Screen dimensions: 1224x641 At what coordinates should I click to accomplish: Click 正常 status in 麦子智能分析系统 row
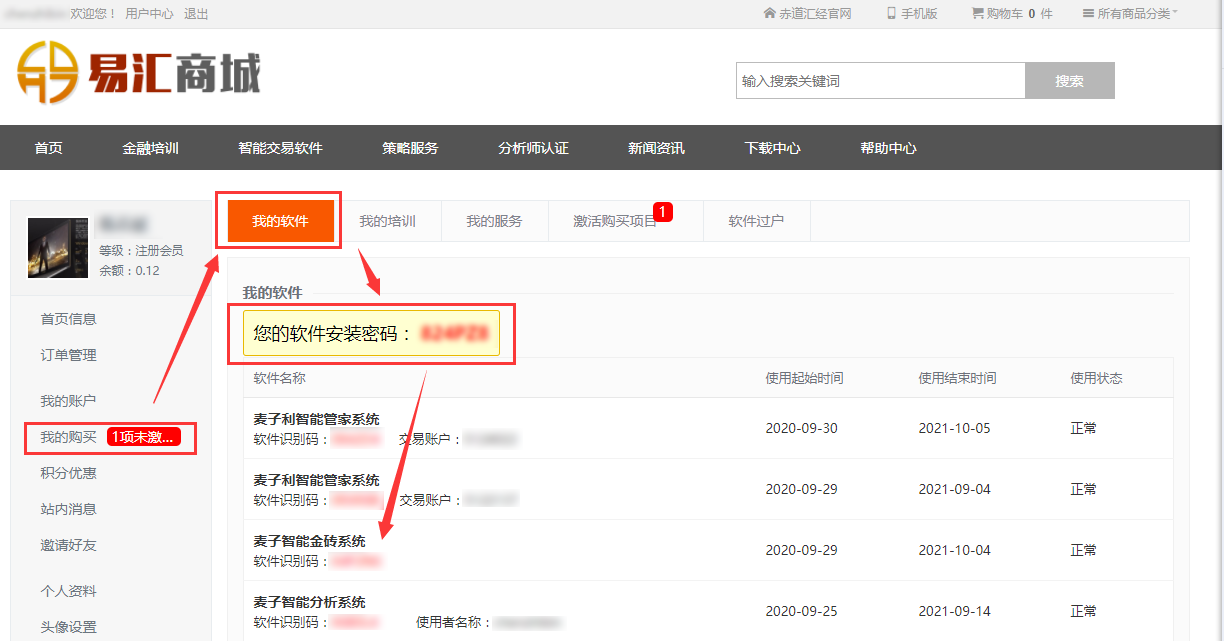pyautogui.click(x=1084, y=611)
